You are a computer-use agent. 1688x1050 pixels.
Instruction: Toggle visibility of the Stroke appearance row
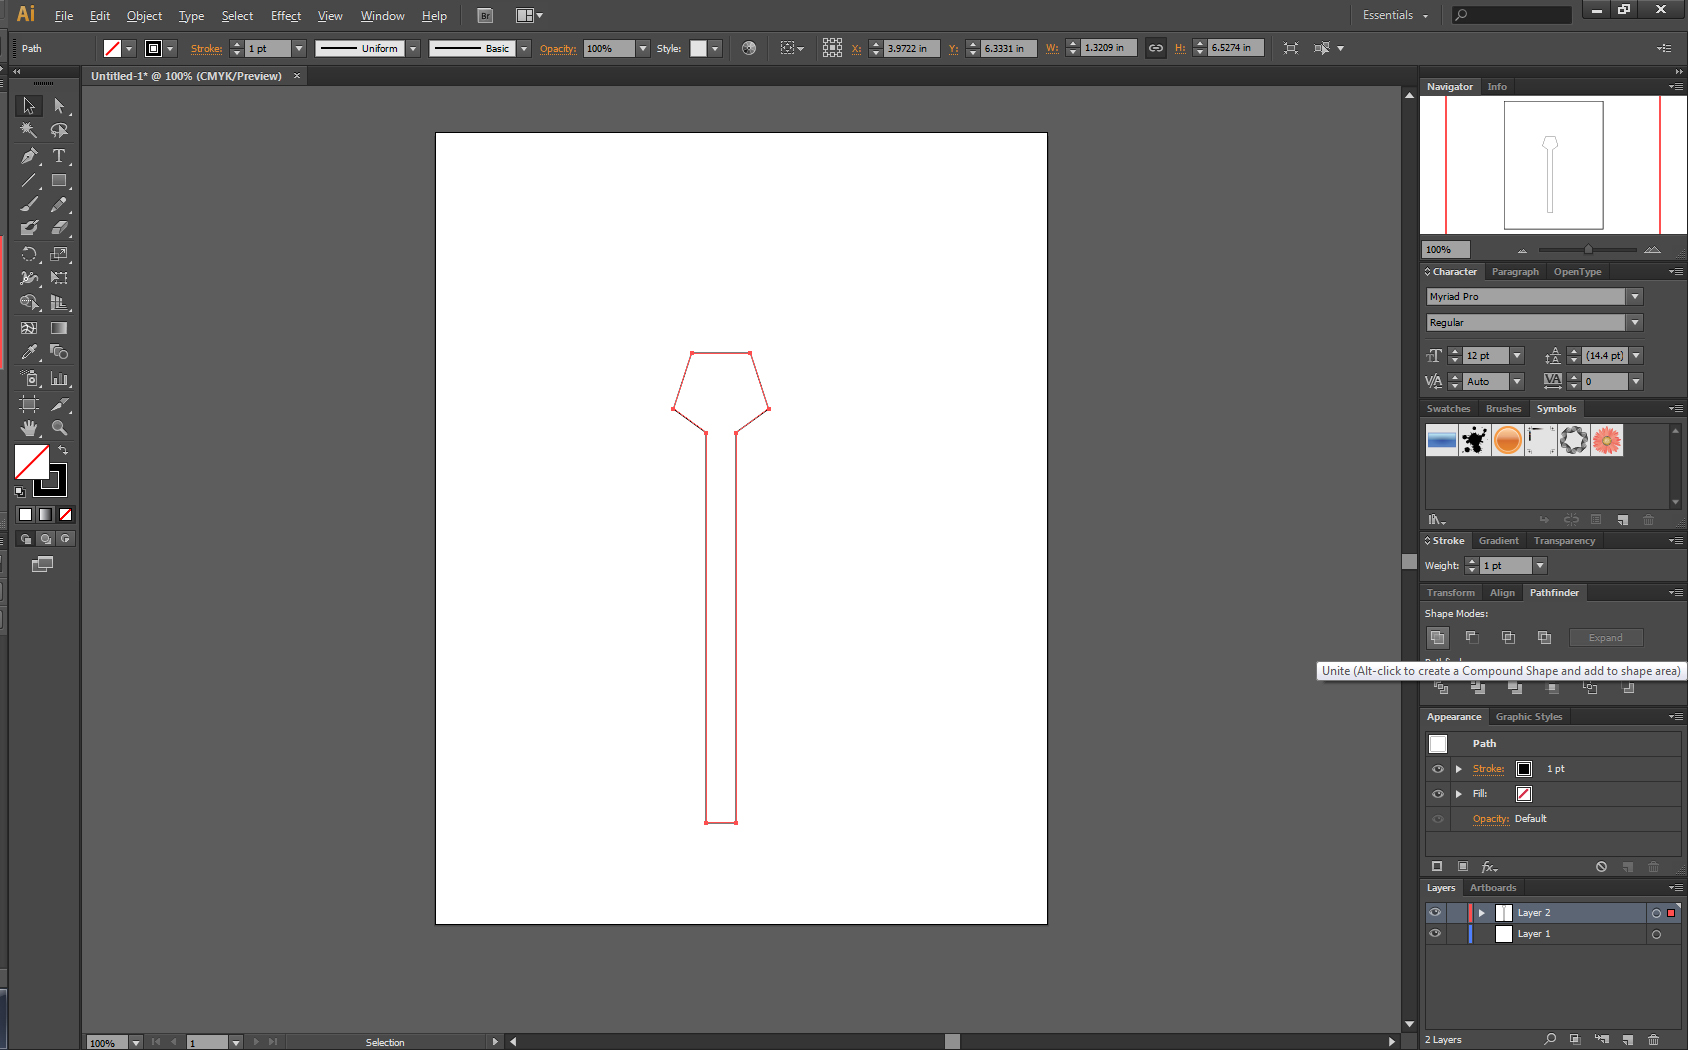pyautogui.click(x=1437, y=768)
